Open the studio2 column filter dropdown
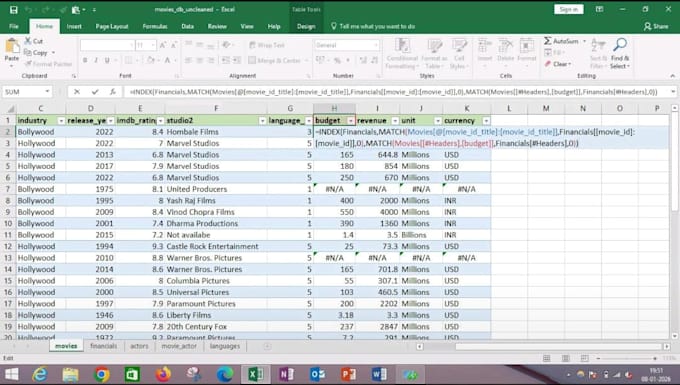The width and height of the screenshot is (680, 385). [x=262, y=121]
